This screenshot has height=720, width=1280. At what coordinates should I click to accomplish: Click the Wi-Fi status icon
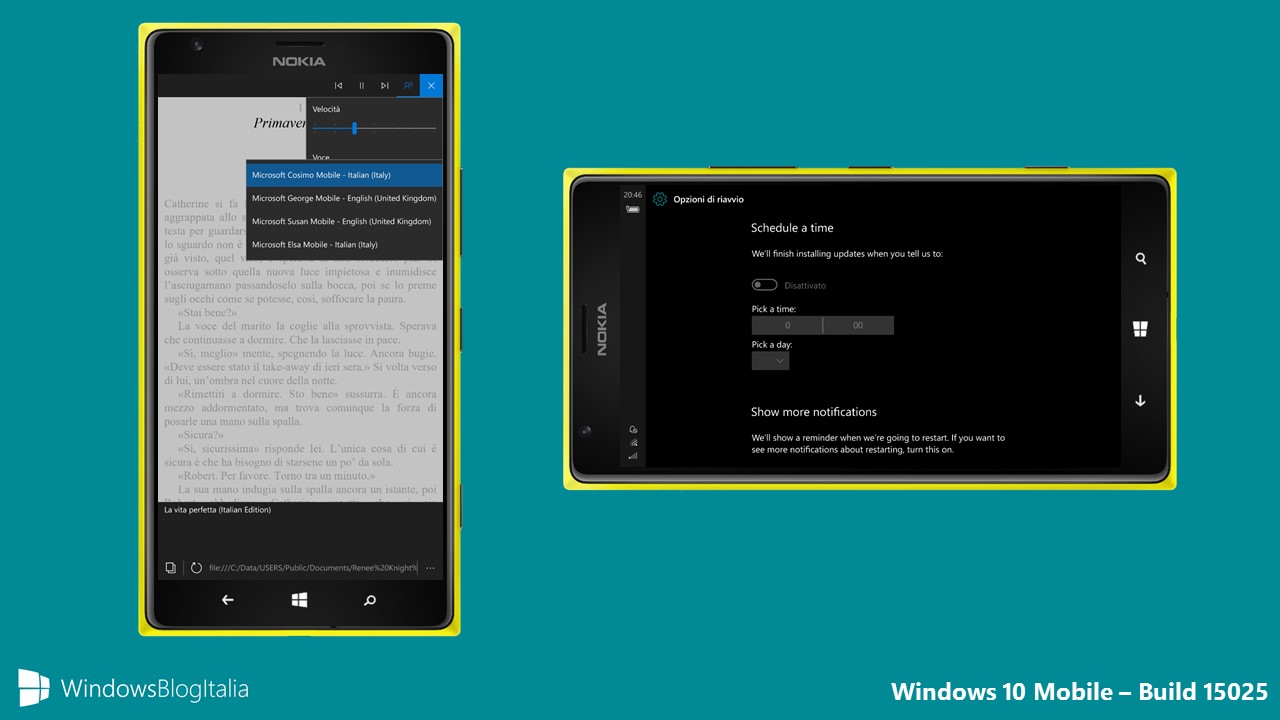[x=633, y=442]
